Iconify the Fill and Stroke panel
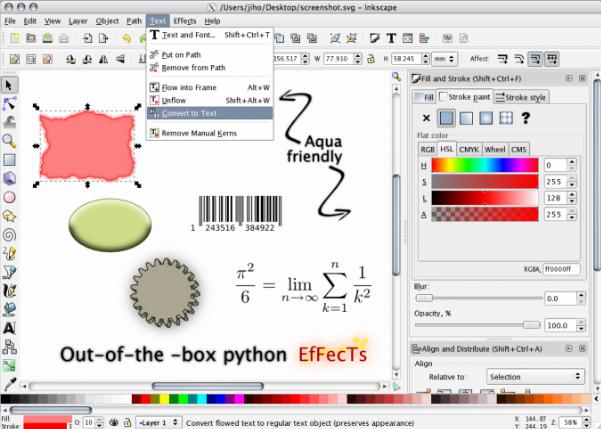Screen dimensions: 601x429 (569, 78)
